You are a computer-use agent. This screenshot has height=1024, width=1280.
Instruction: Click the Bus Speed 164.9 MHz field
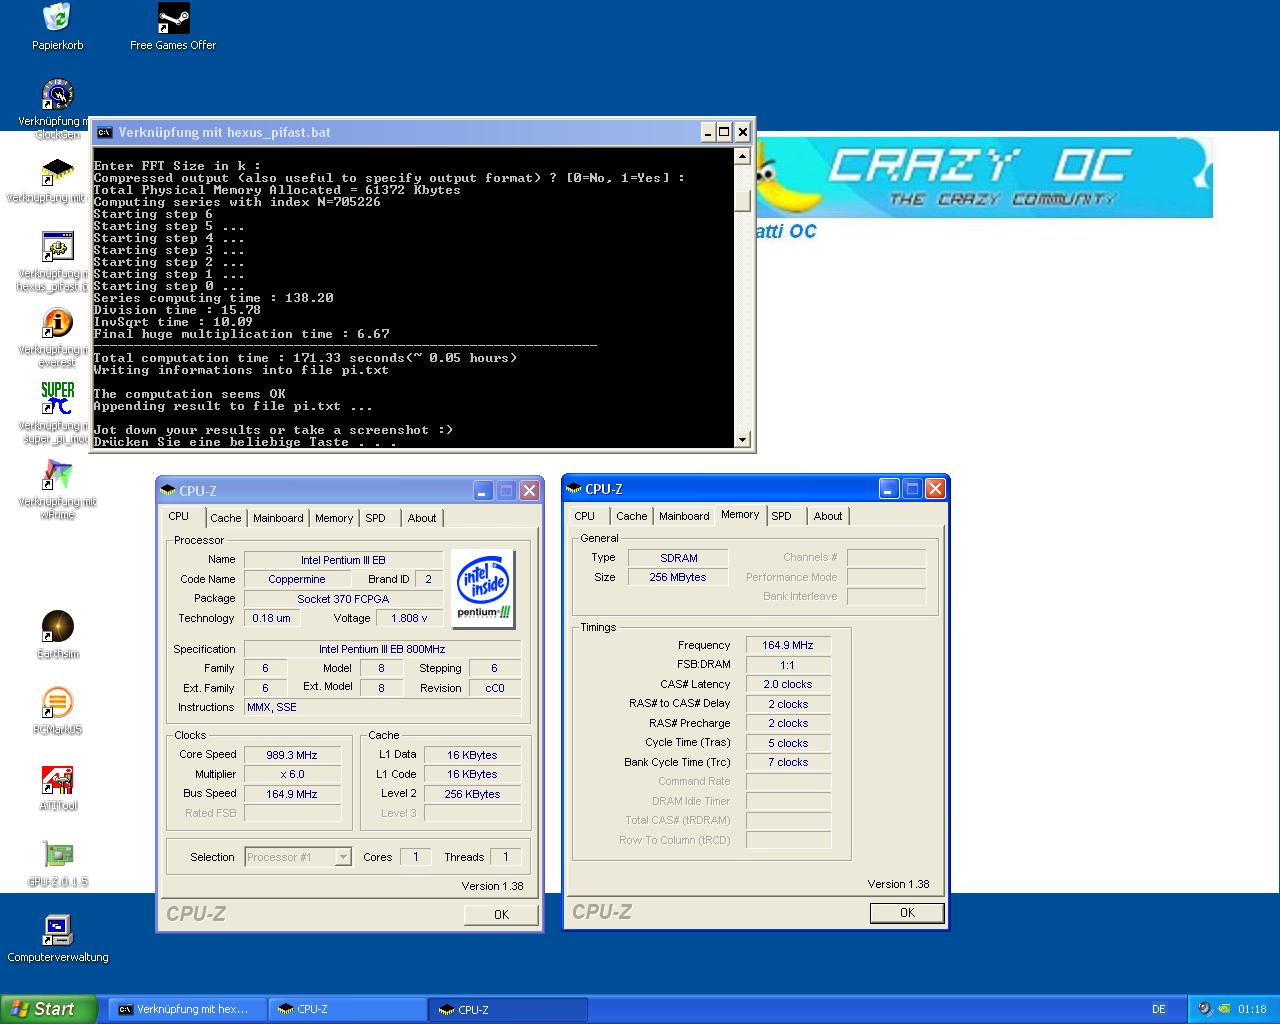pos(292,794)
